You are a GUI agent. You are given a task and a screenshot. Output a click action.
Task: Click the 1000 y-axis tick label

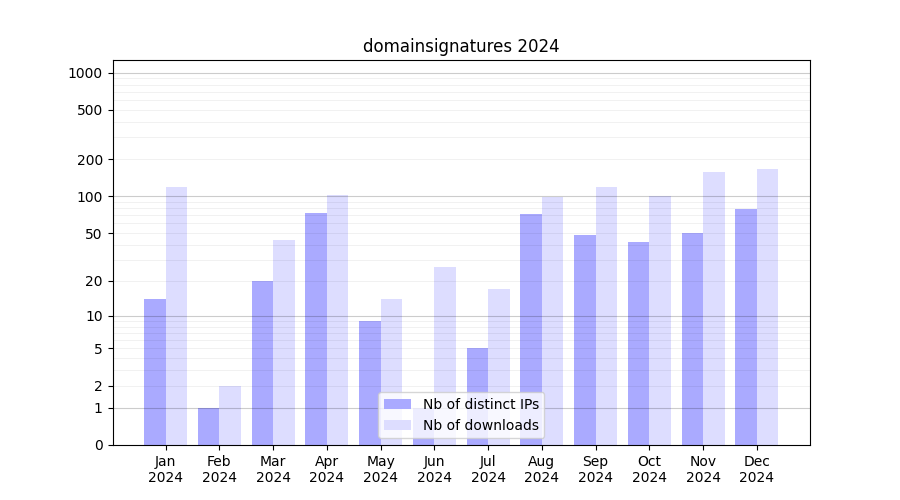coord(85,73)
